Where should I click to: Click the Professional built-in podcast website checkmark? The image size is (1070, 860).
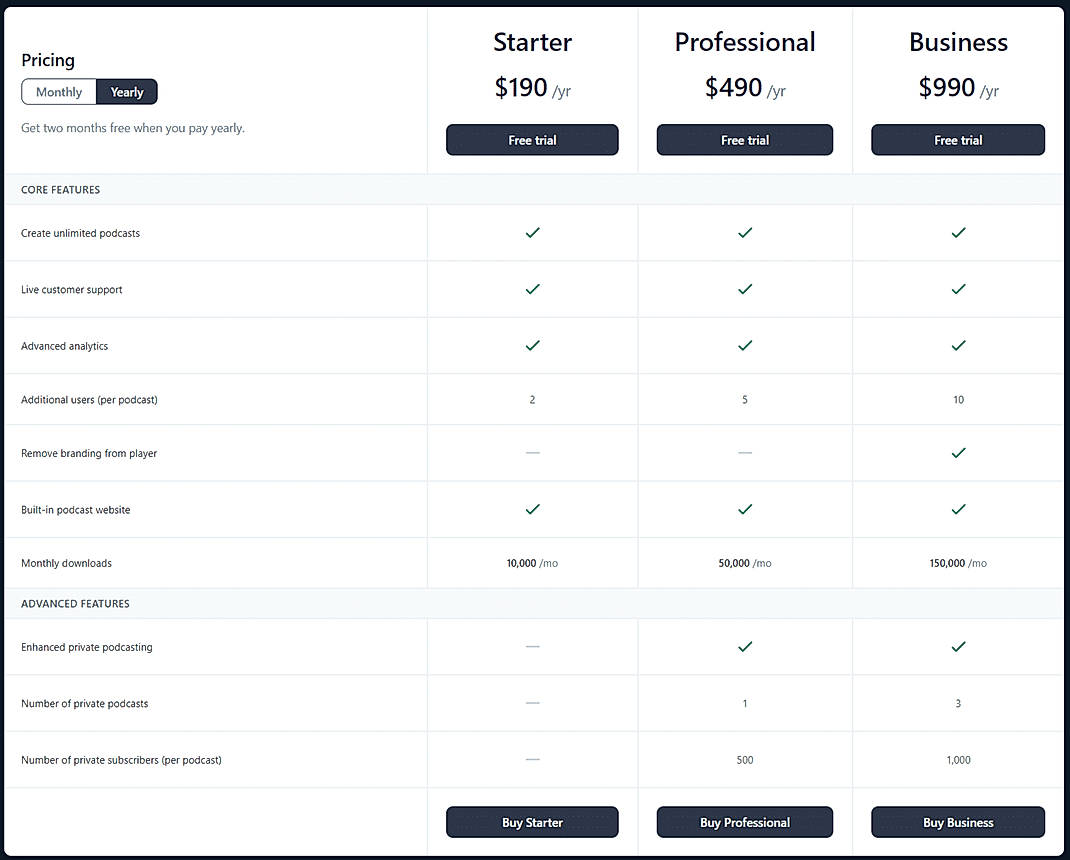(745, 509)
